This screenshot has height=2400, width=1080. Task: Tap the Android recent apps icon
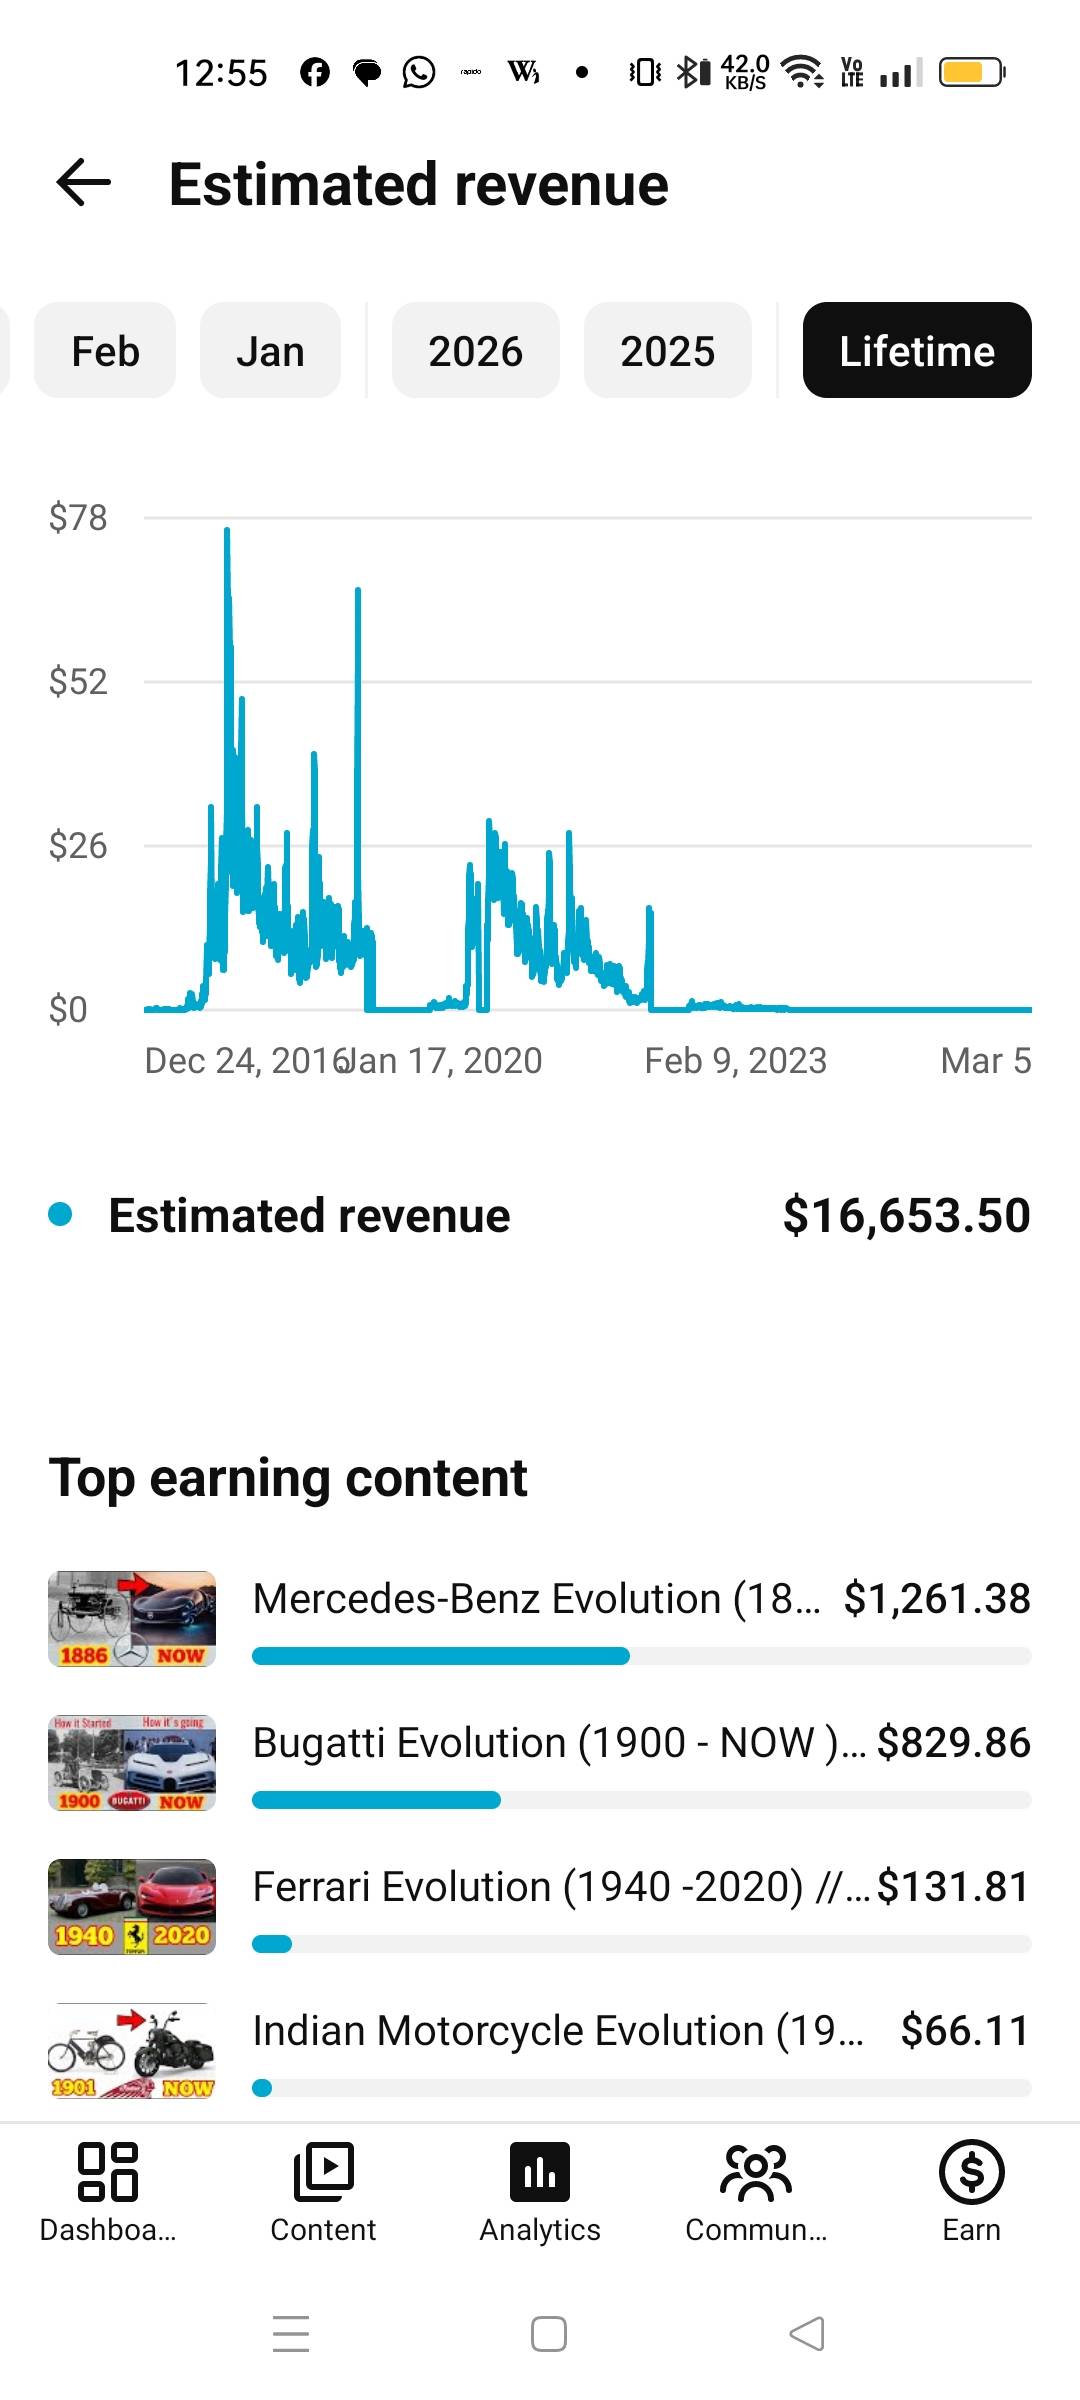coord(291,2334)
